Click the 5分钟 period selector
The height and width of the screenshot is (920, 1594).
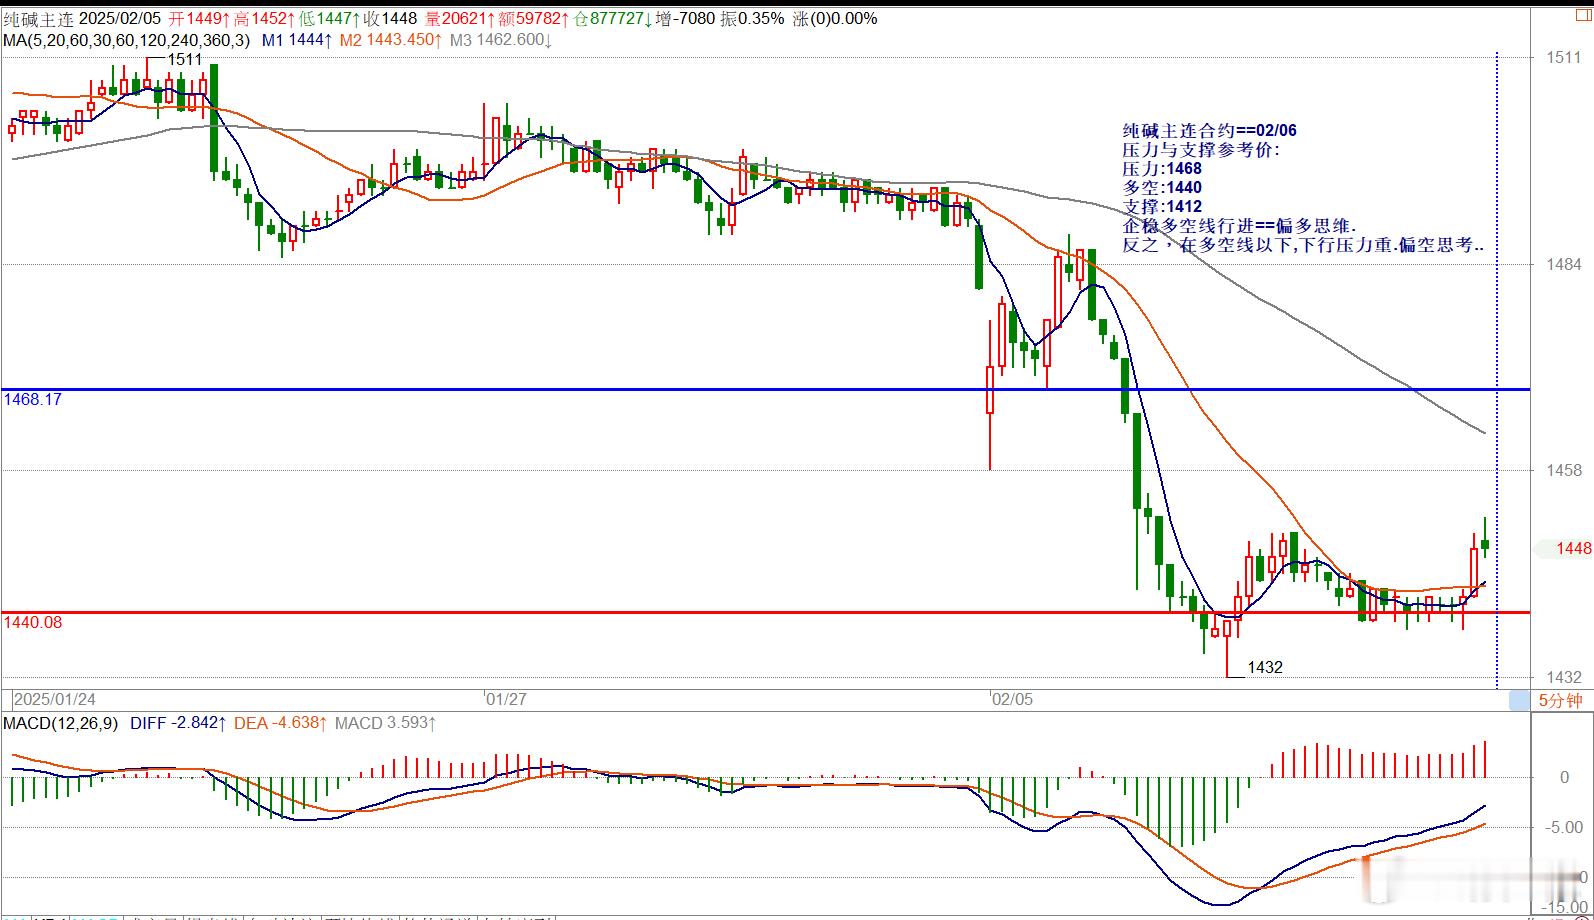pos(1560,701)
